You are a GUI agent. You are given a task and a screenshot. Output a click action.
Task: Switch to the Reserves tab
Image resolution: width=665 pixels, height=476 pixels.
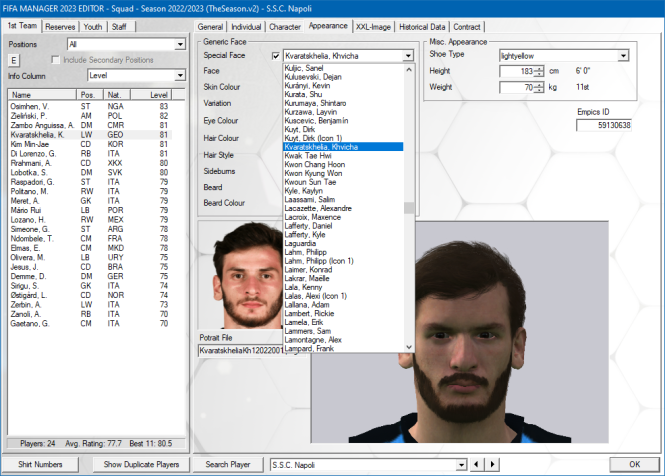point(60,27)
